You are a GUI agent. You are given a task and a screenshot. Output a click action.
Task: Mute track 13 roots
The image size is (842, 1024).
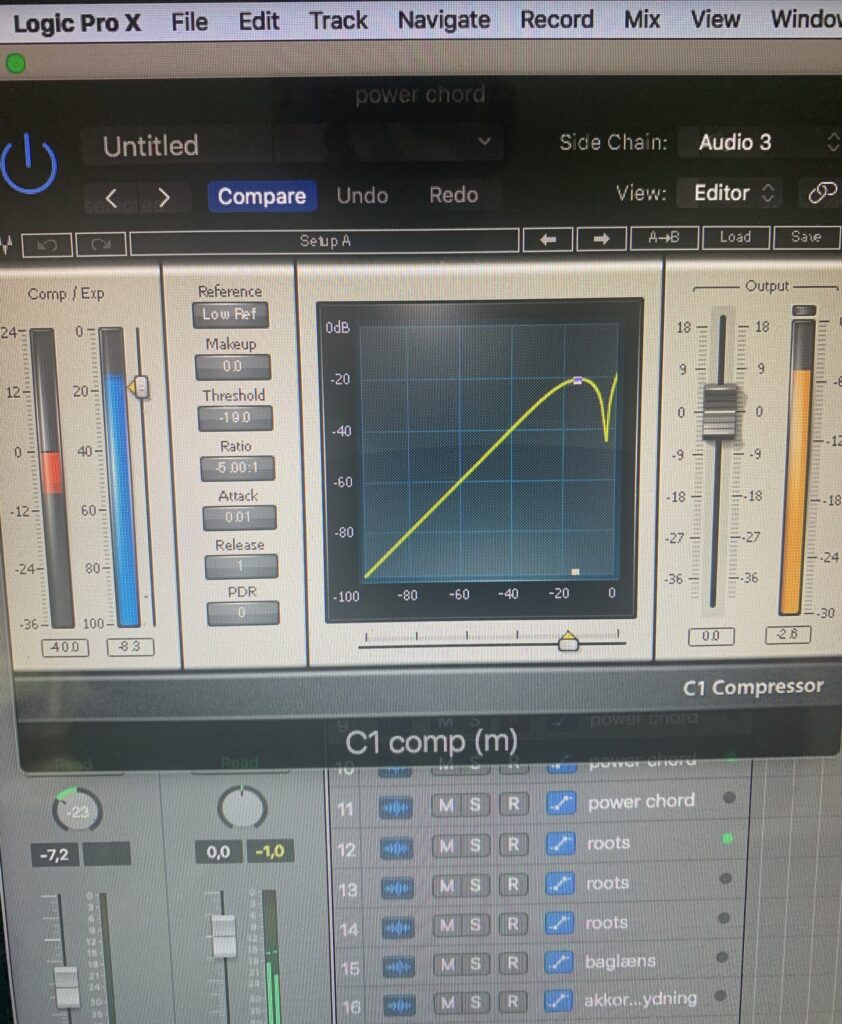click(447, 886)
